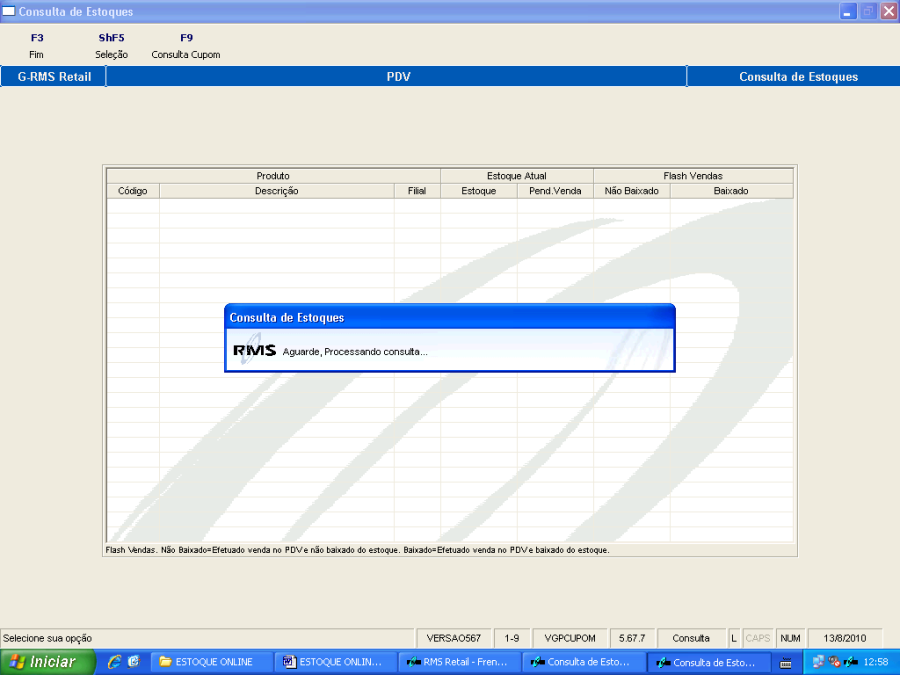Click the network computers tray icon
900x675 pixels.
tap(818, 662)
